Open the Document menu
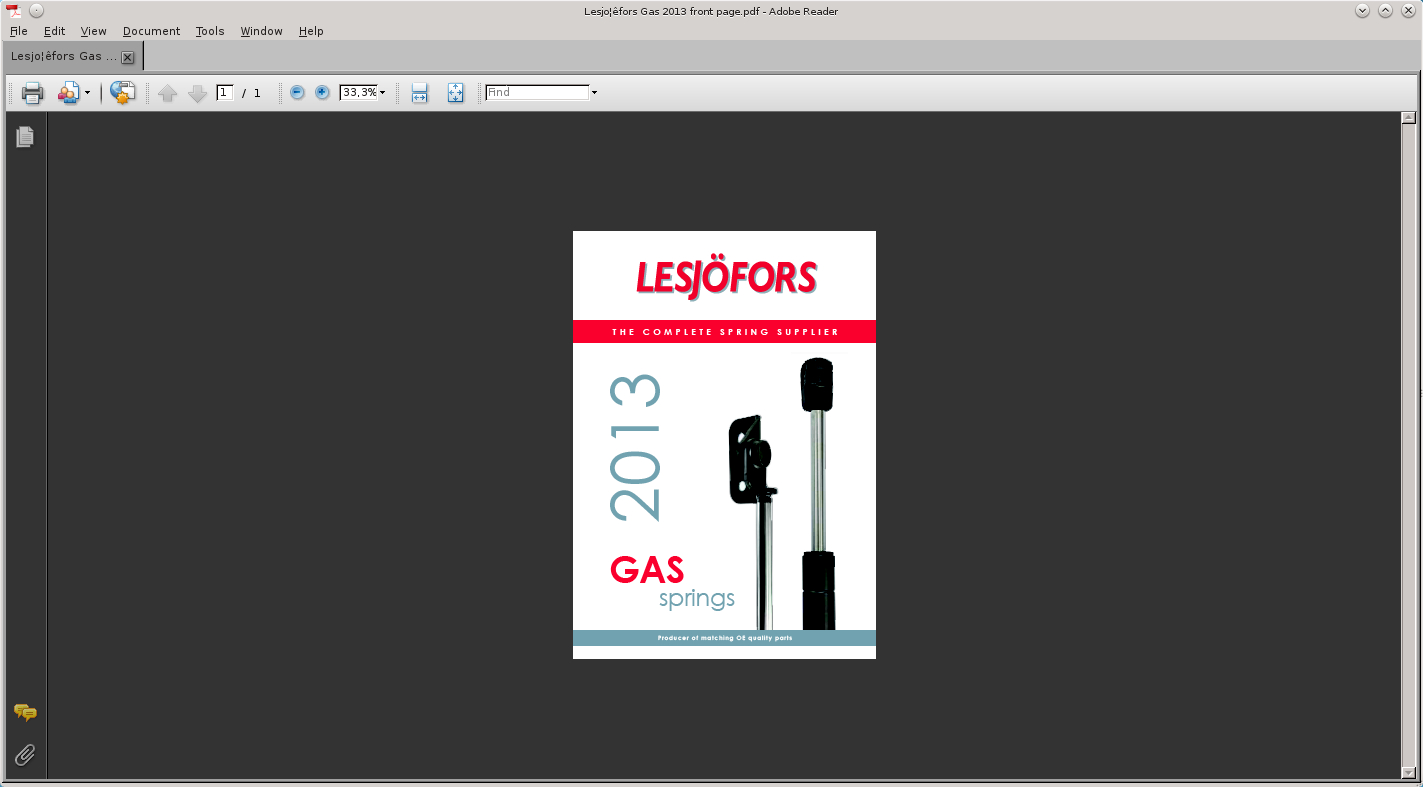 [151, 31]
